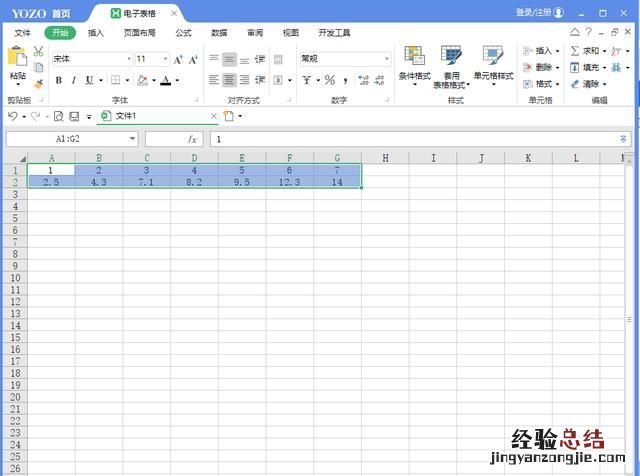The width and height of the screenshot is (640, 476).
Task: Toggle middle vertical alignment
Action: click(x=229, y=60)
